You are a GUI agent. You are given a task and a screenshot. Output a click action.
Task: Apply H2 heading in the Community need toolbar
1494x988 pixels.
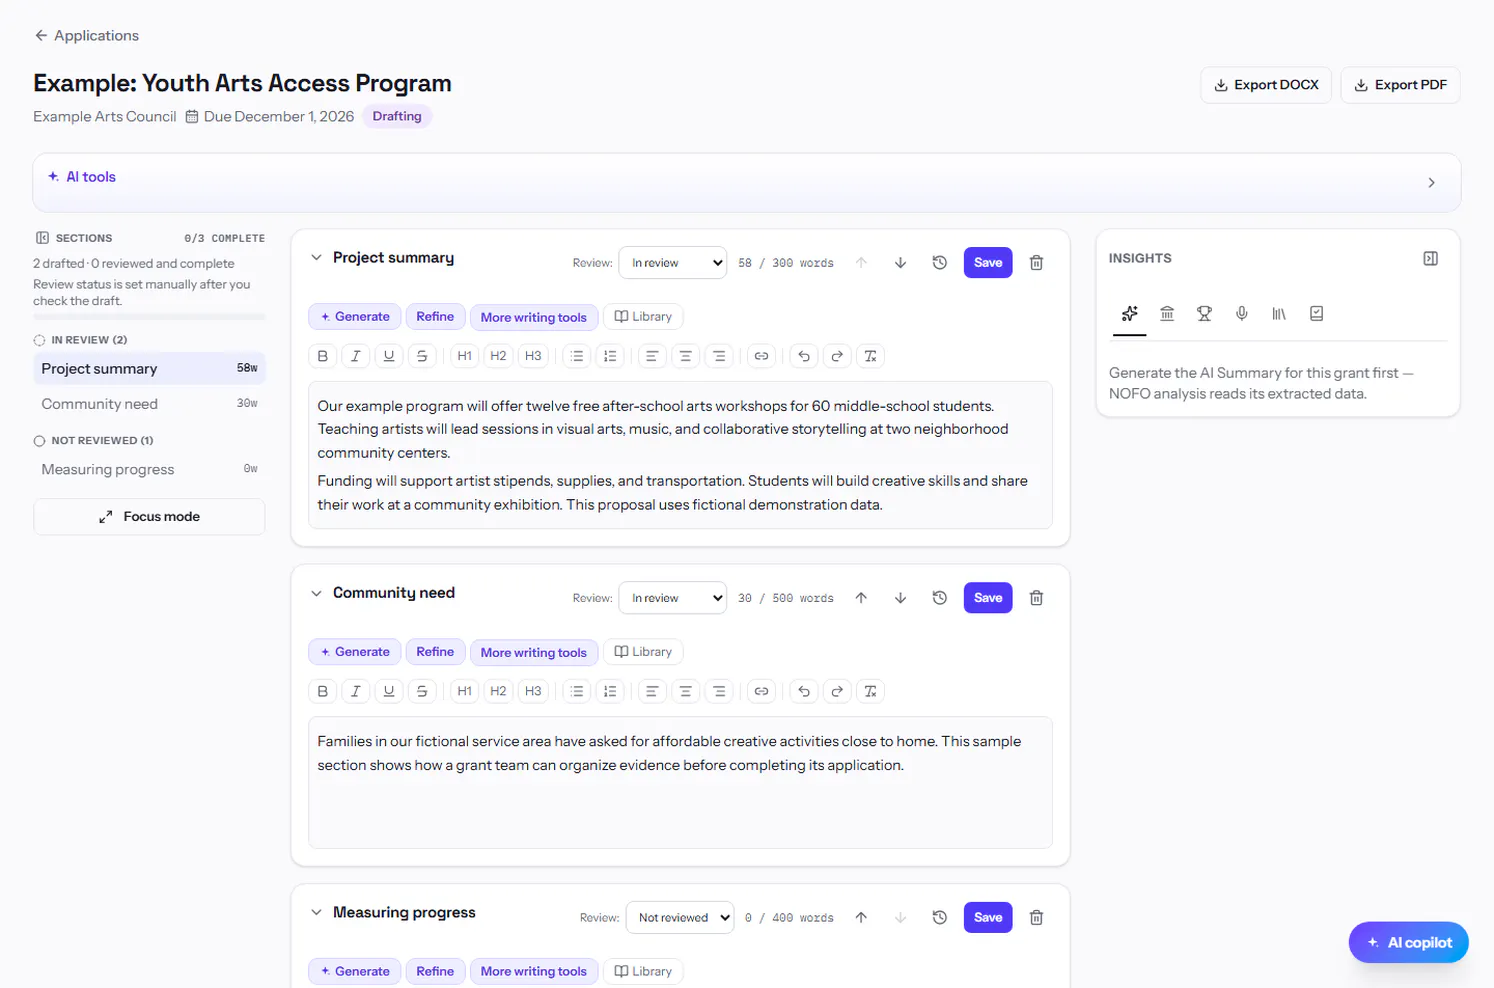[498, 691]
